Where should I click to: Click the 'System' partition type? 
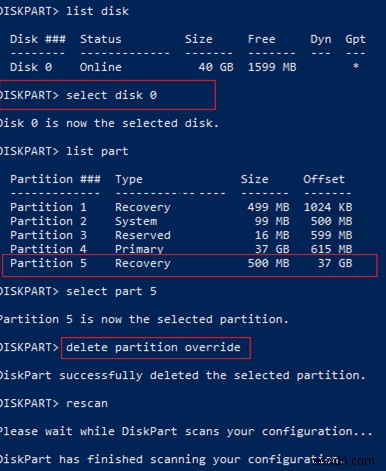pyautogui.click(x=136, y=222)
